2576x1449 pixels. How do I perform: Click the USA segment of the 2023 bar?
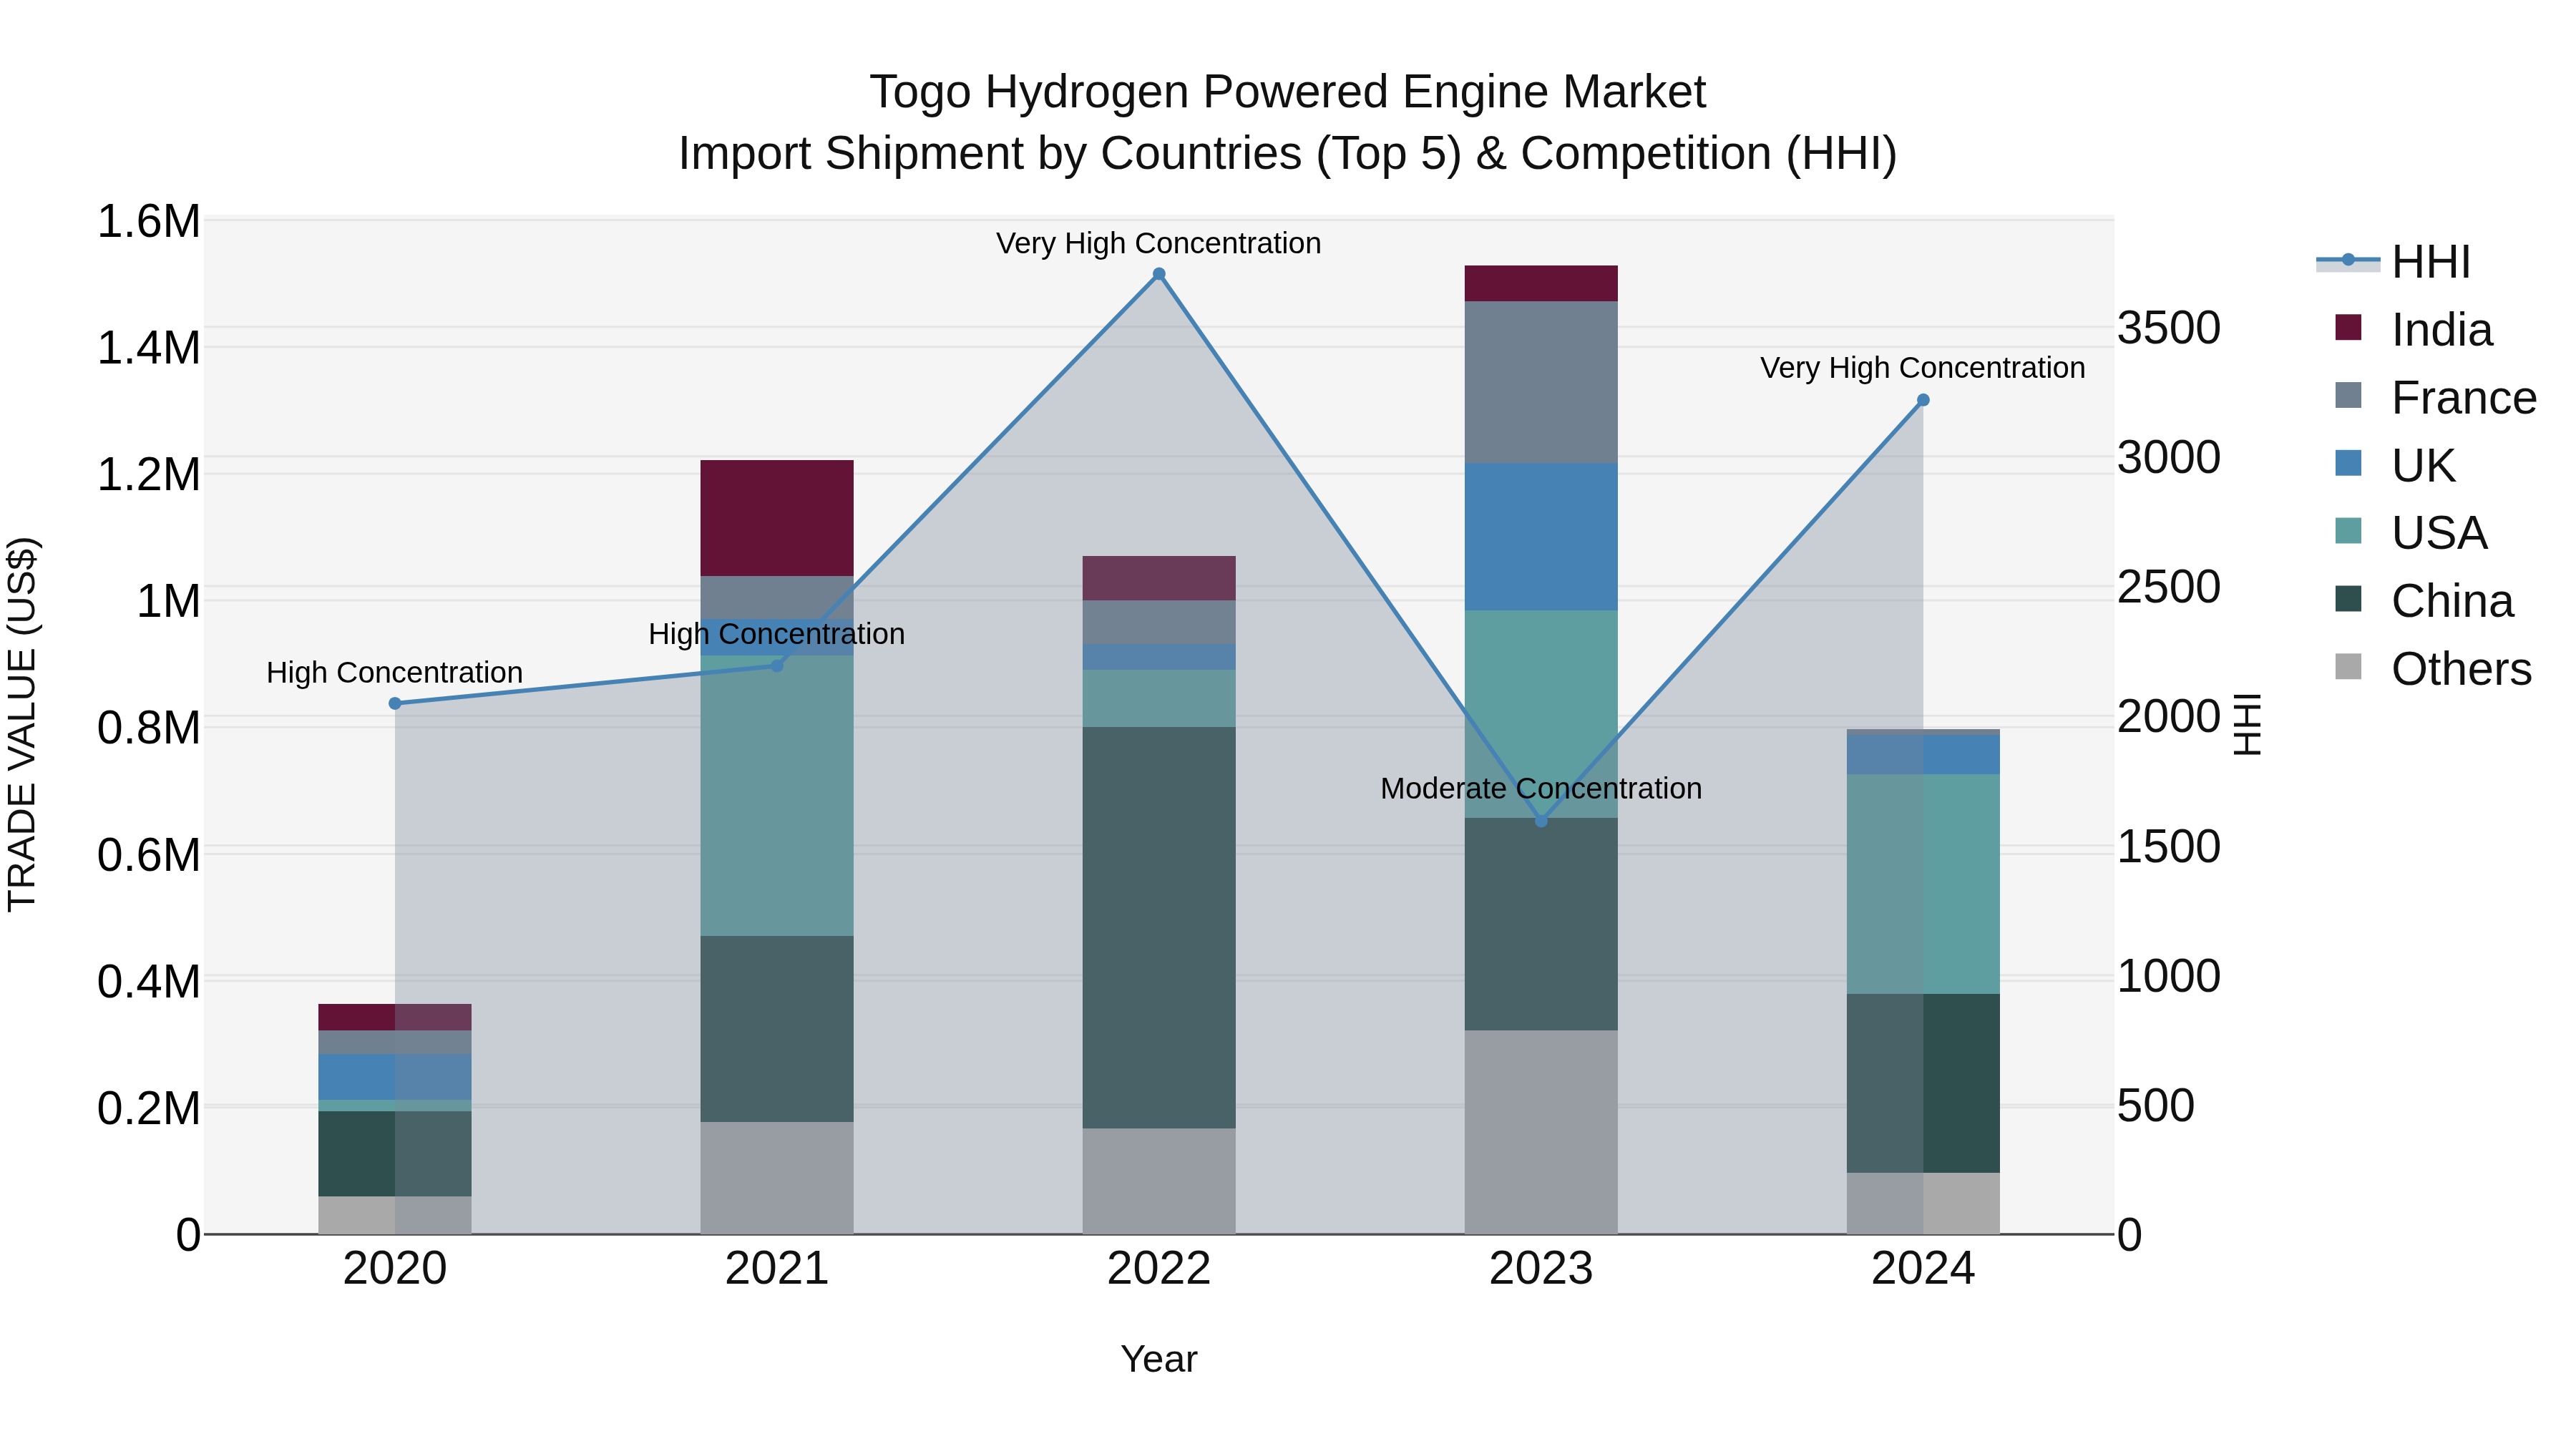[x=1541, y=714]
